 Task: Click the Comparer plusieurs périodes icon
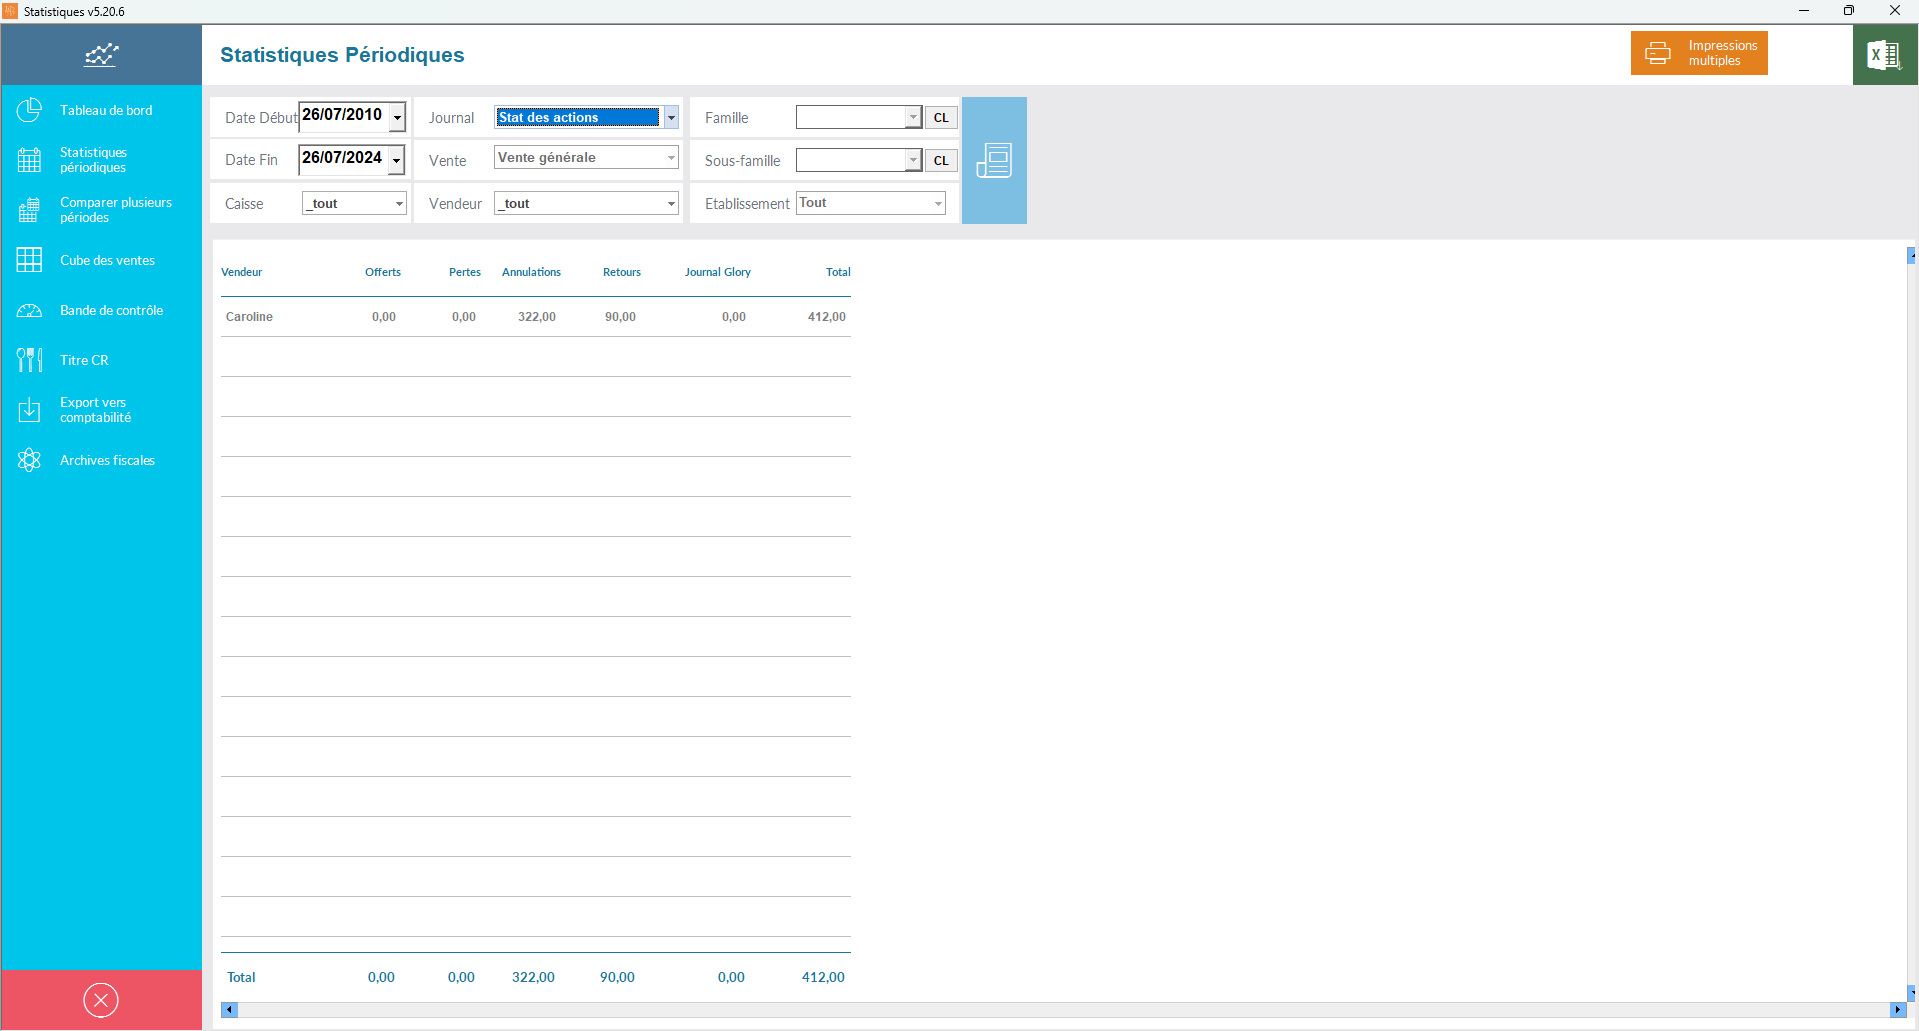(x=30, y=210)
